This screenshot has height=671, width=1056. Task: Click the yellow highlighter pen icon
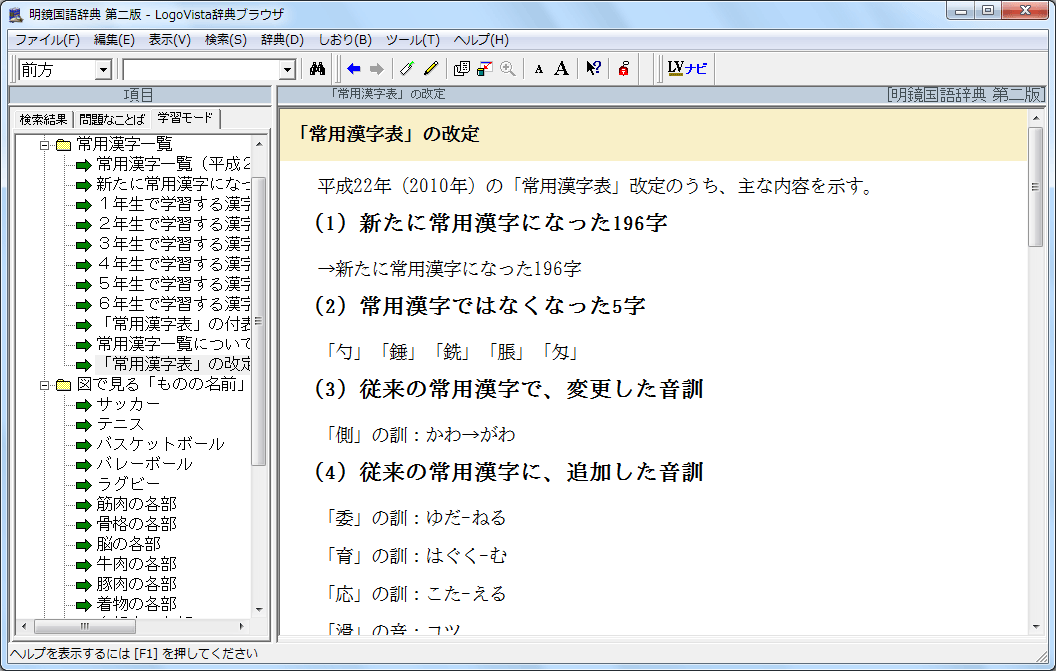(x=431, y=69)
